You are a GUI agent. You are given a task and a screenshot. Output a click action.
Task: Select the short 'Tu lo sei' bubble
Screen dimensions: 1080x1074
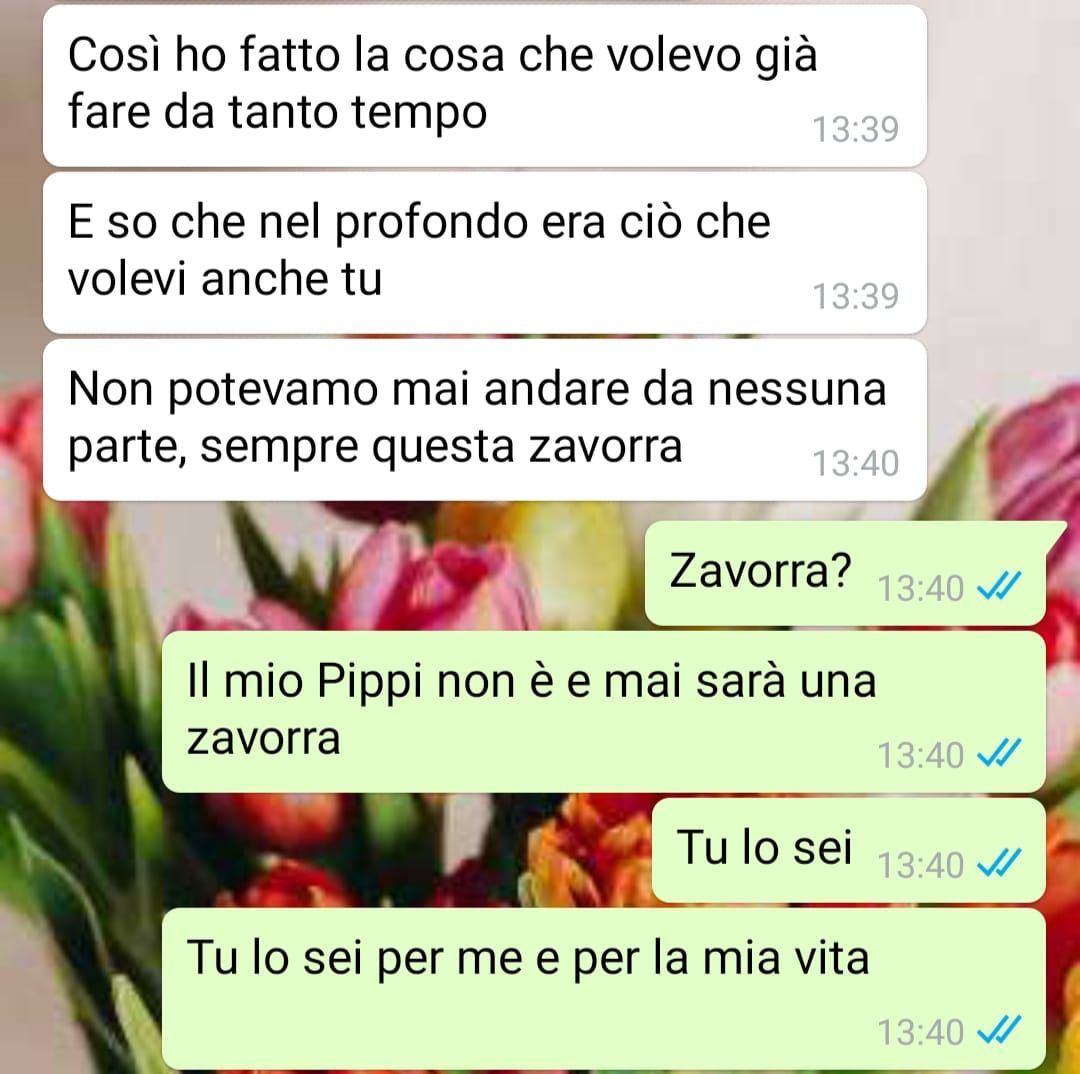(849, 850)
